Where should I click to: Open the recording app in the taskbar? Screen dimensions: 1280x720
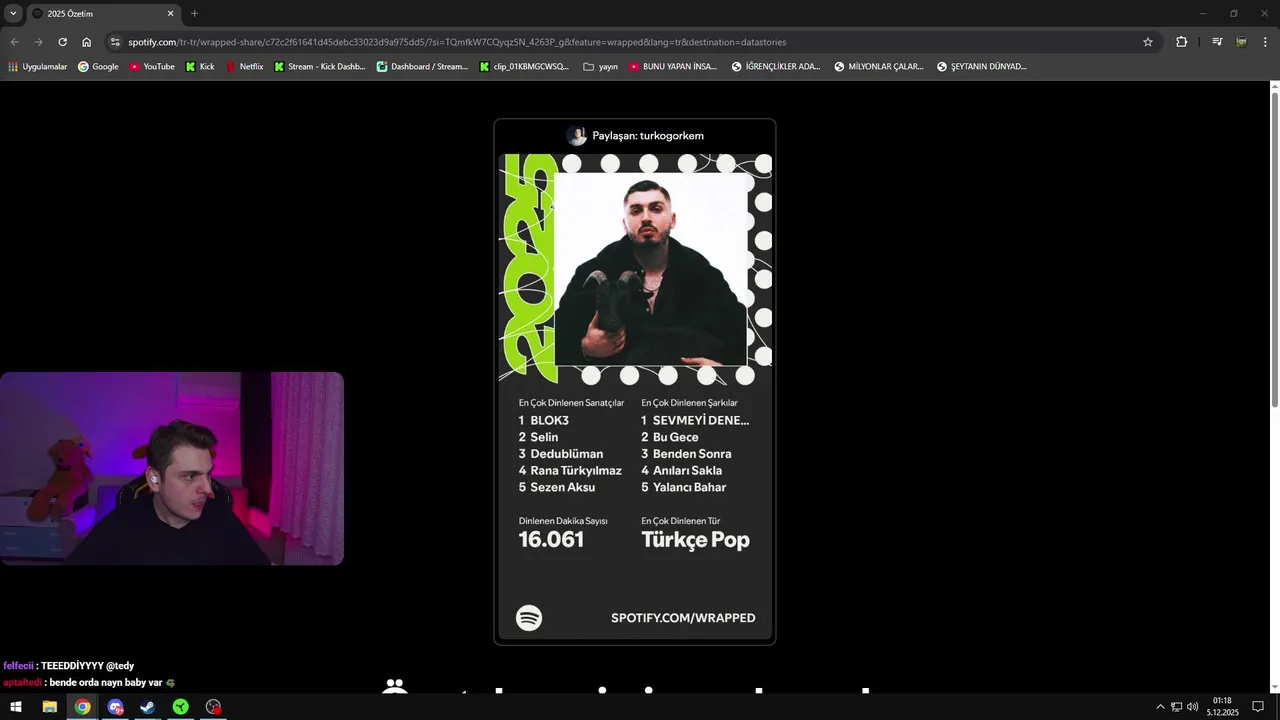click(213, 707)
